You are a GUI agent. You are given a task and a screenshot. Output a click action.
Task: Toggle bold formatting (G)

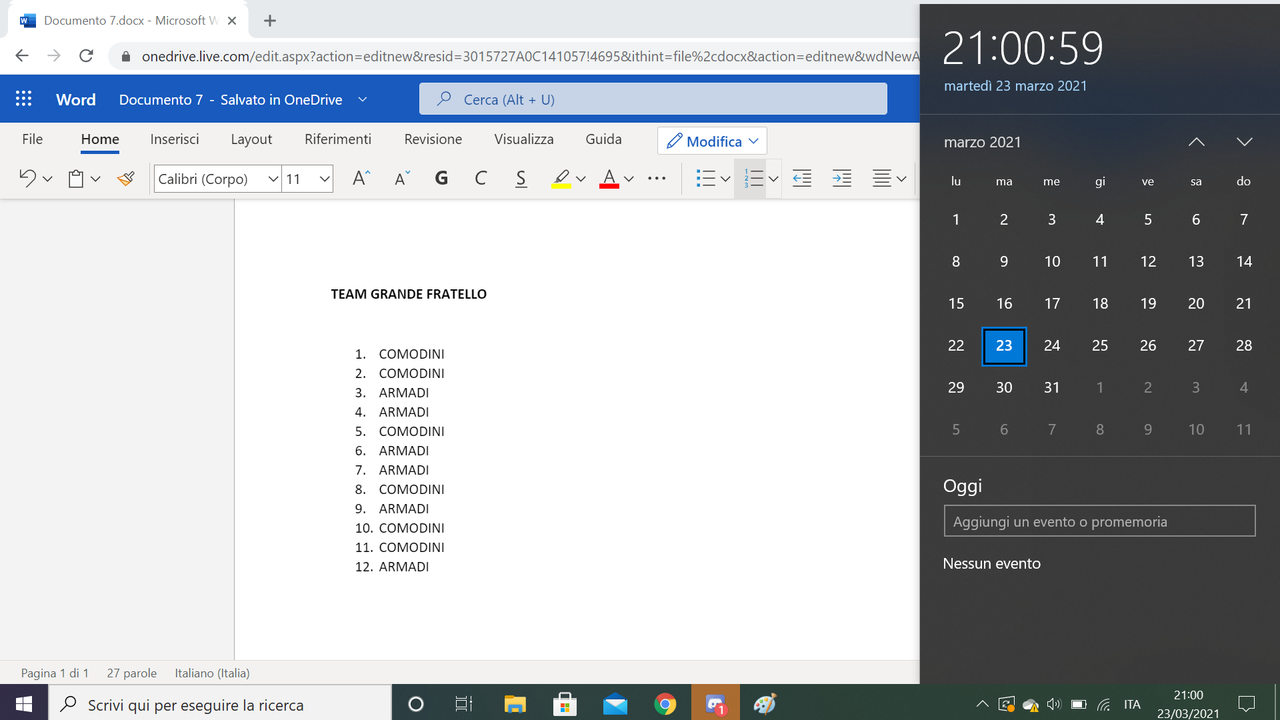[x=441, y=178]
